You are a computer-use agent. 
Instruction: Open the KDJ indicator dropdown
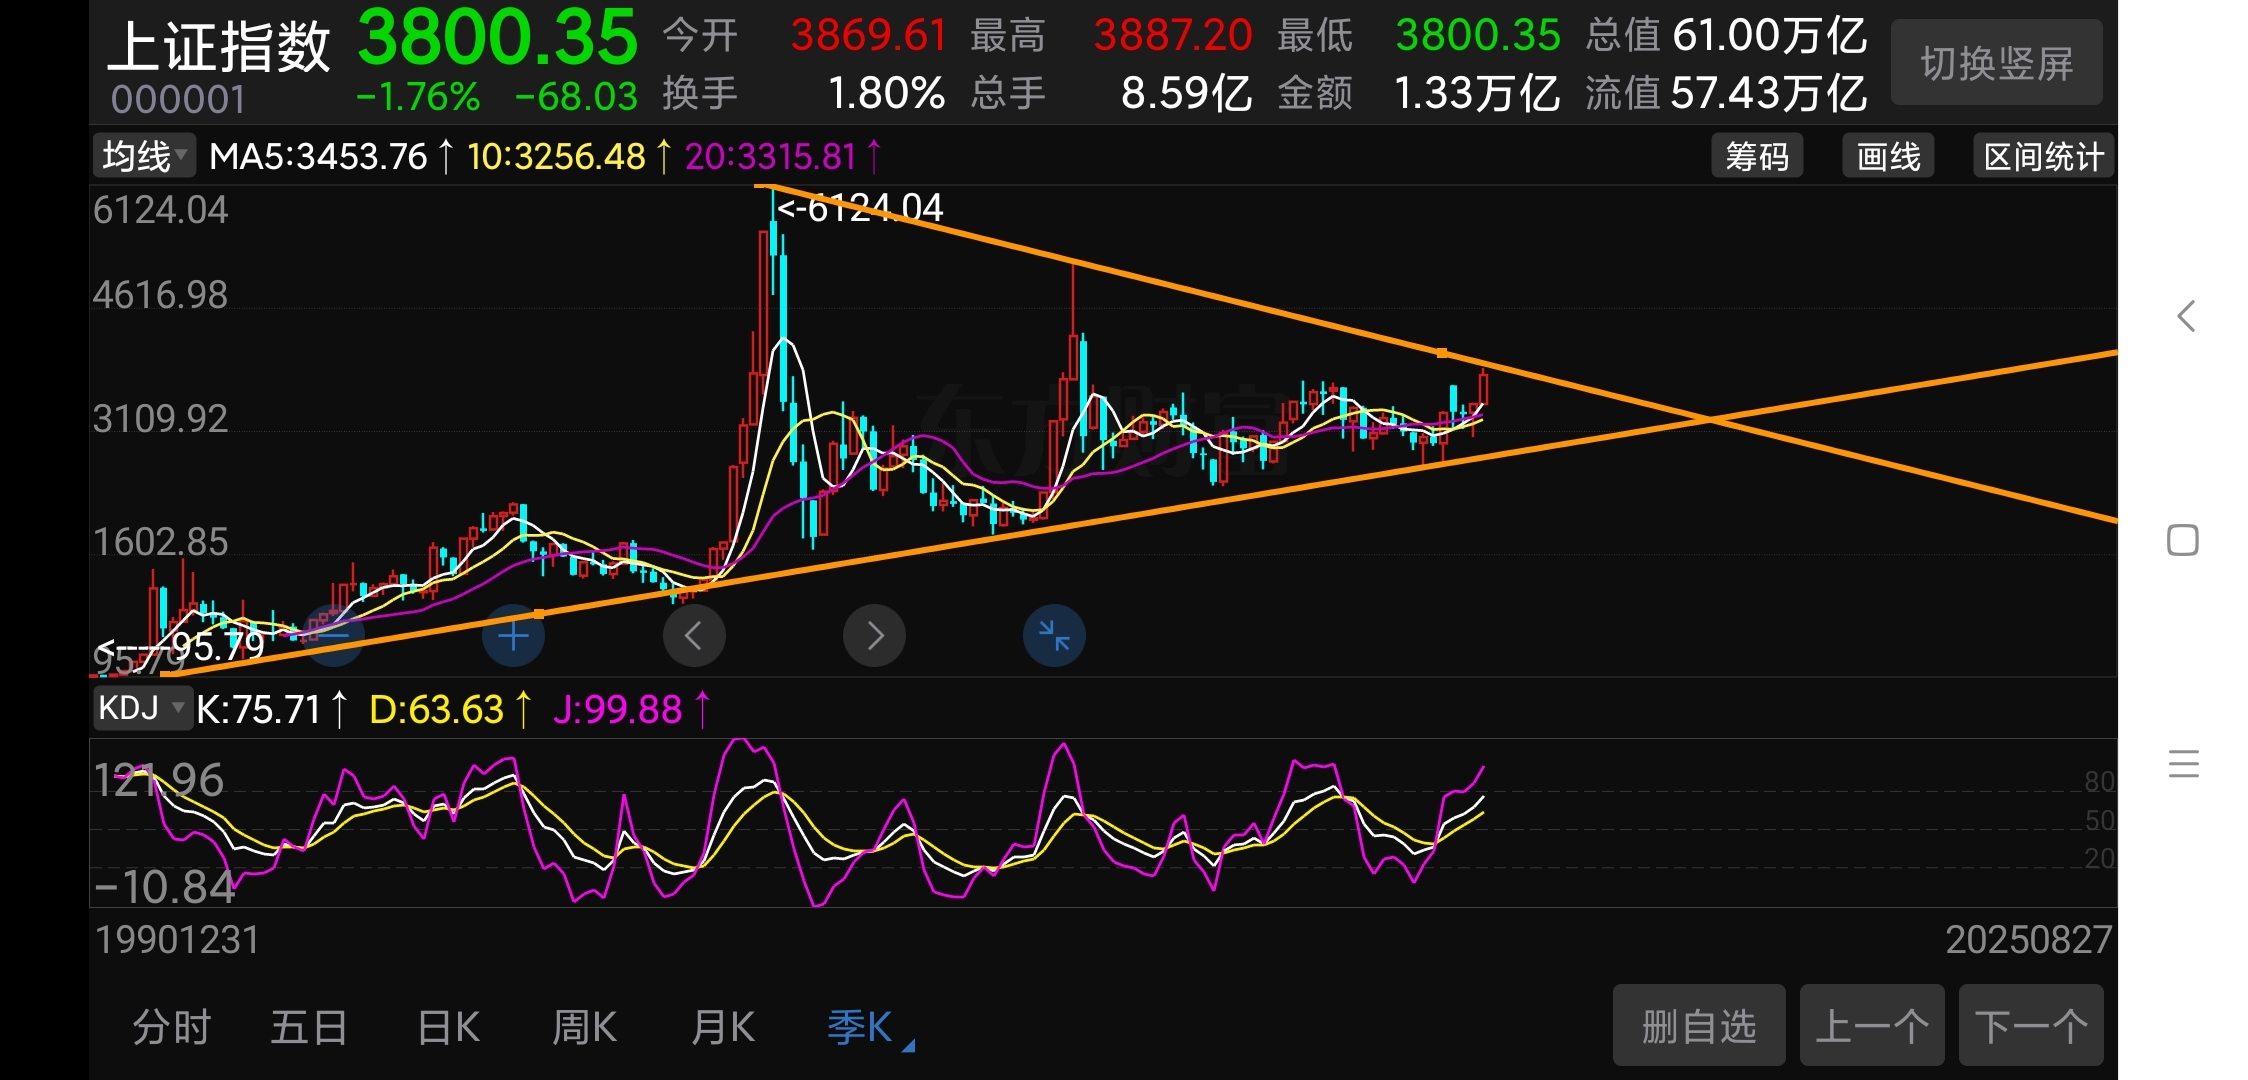pyautogui.click(x=142, y=708)
